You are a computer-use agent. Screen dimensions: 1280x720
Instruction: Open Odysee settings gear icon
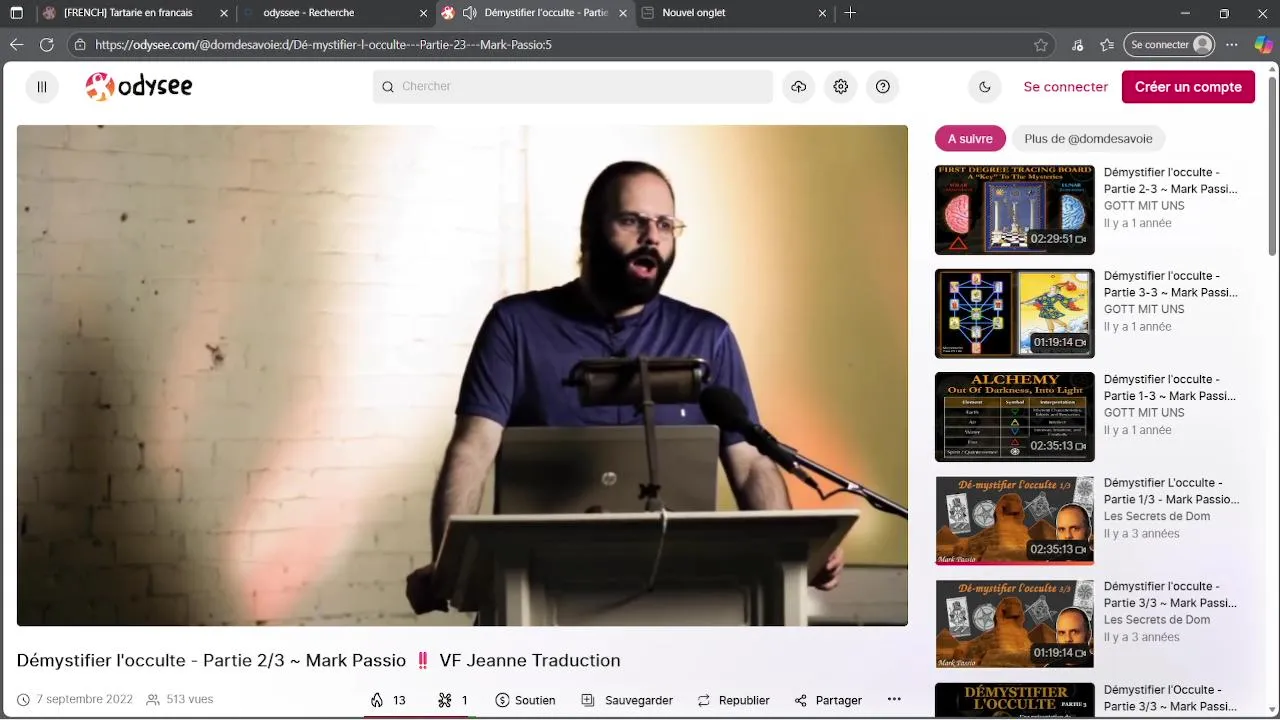841,87
